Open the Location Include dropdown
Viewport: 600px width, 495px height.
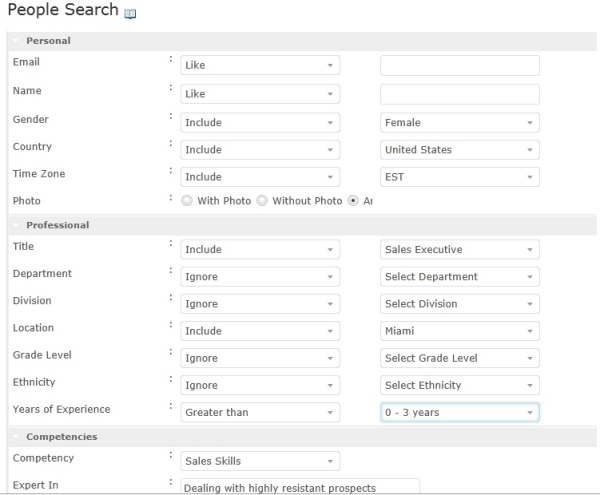260,331
